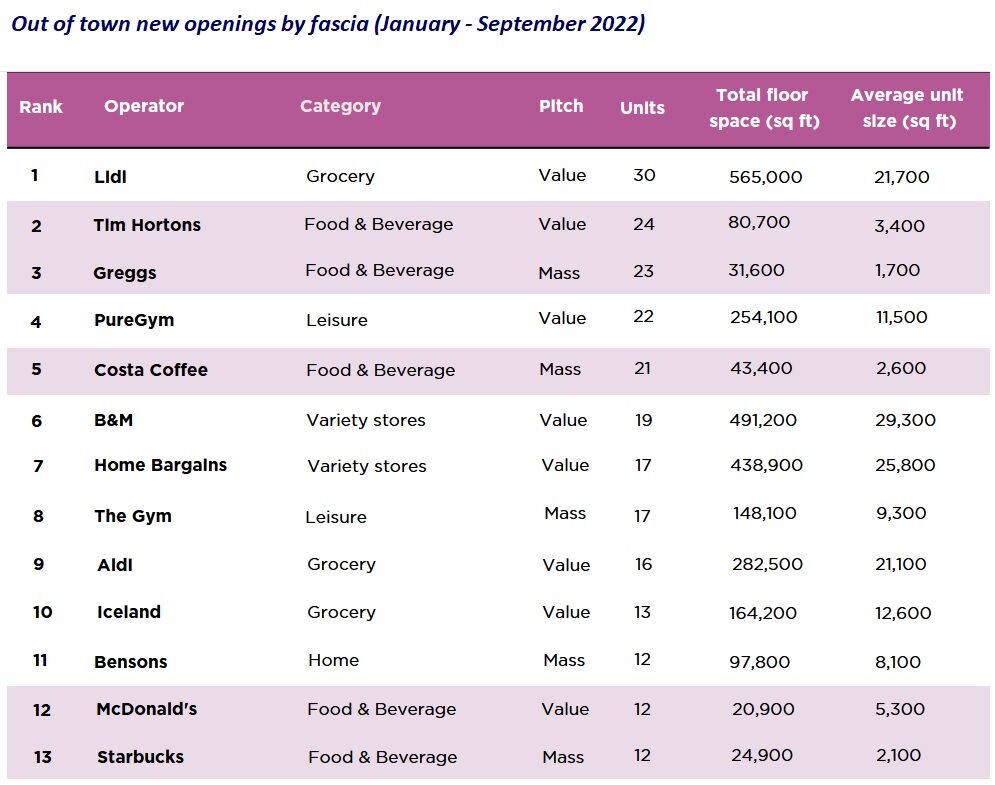Select the PureGym row operator

(134, 320)
